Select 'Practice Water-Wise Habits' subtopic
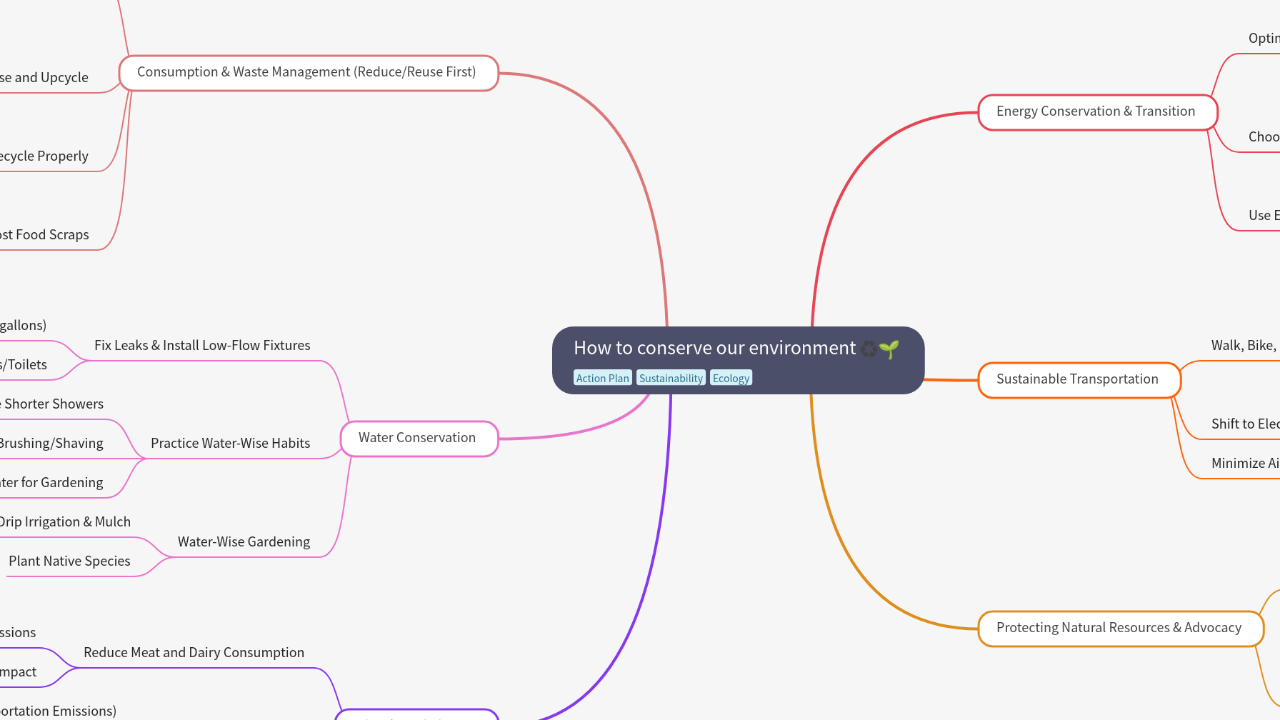 (x=230, y=444)
